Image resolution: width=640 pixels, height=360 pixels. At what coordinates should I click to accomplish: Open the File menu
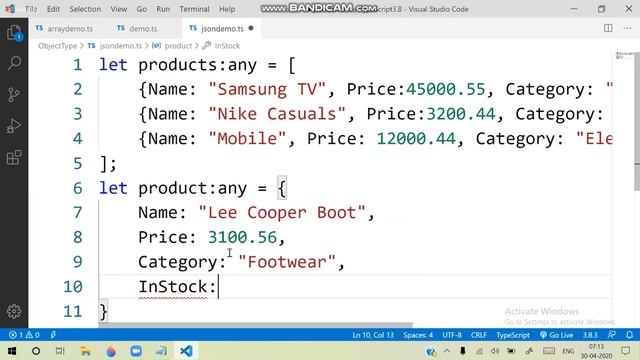click(x=31, y=9)
